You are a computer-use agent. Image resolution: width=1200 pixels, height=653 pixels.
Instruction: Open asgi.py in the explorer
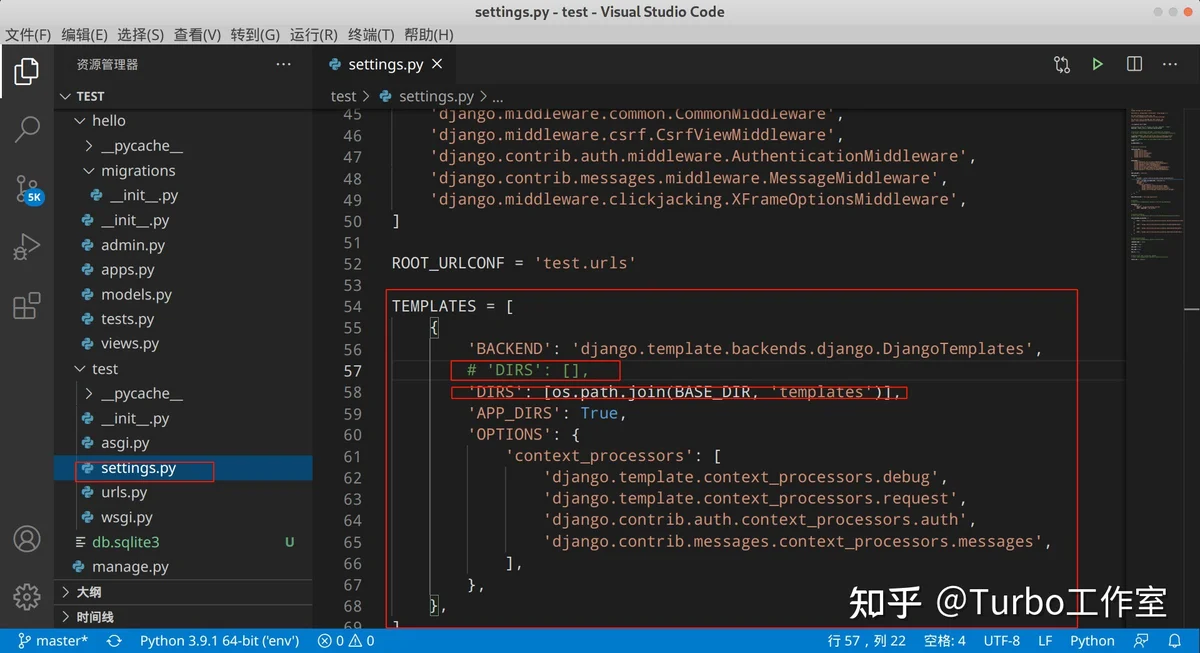(x=183, y=443)
